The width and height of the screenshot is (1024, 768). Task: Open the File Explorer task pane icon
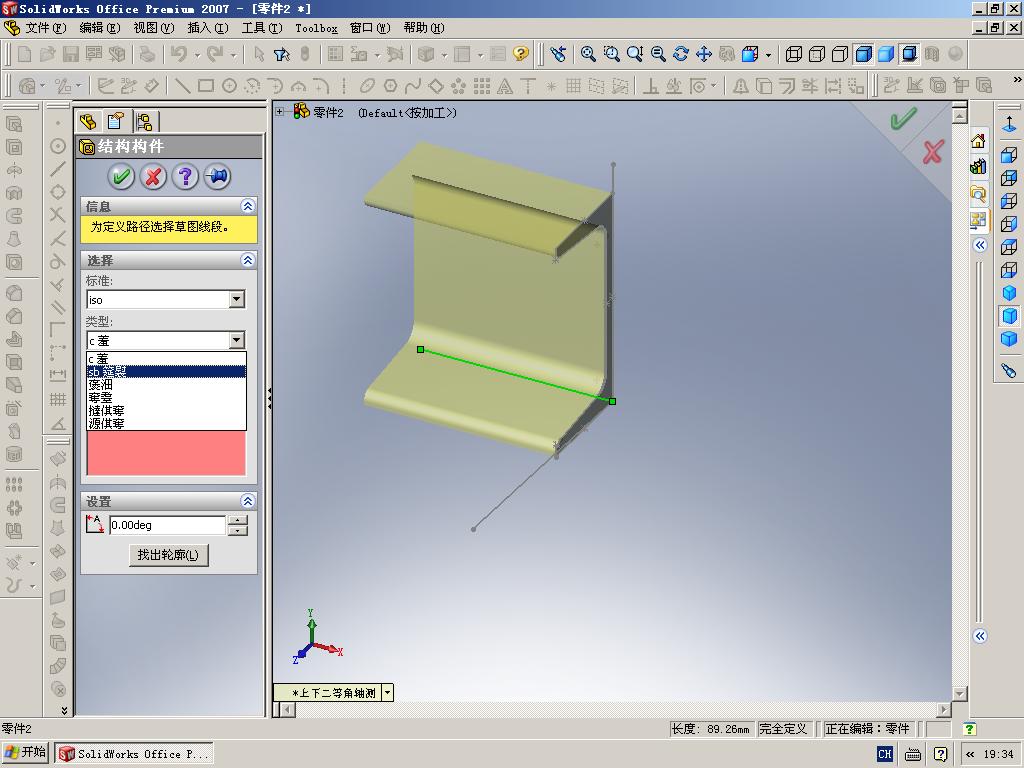[978, 194]
